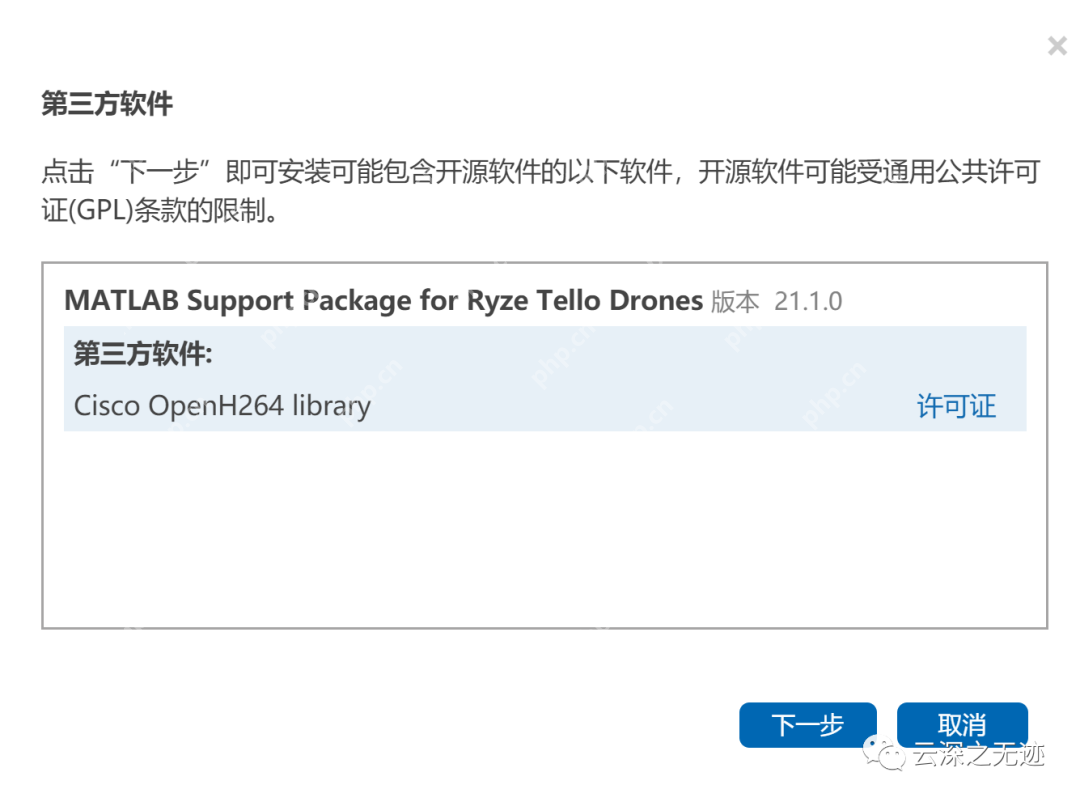1080x802 pixels.
Task: Close the third-party software dialog
Action: click(x=1056, y=46)
